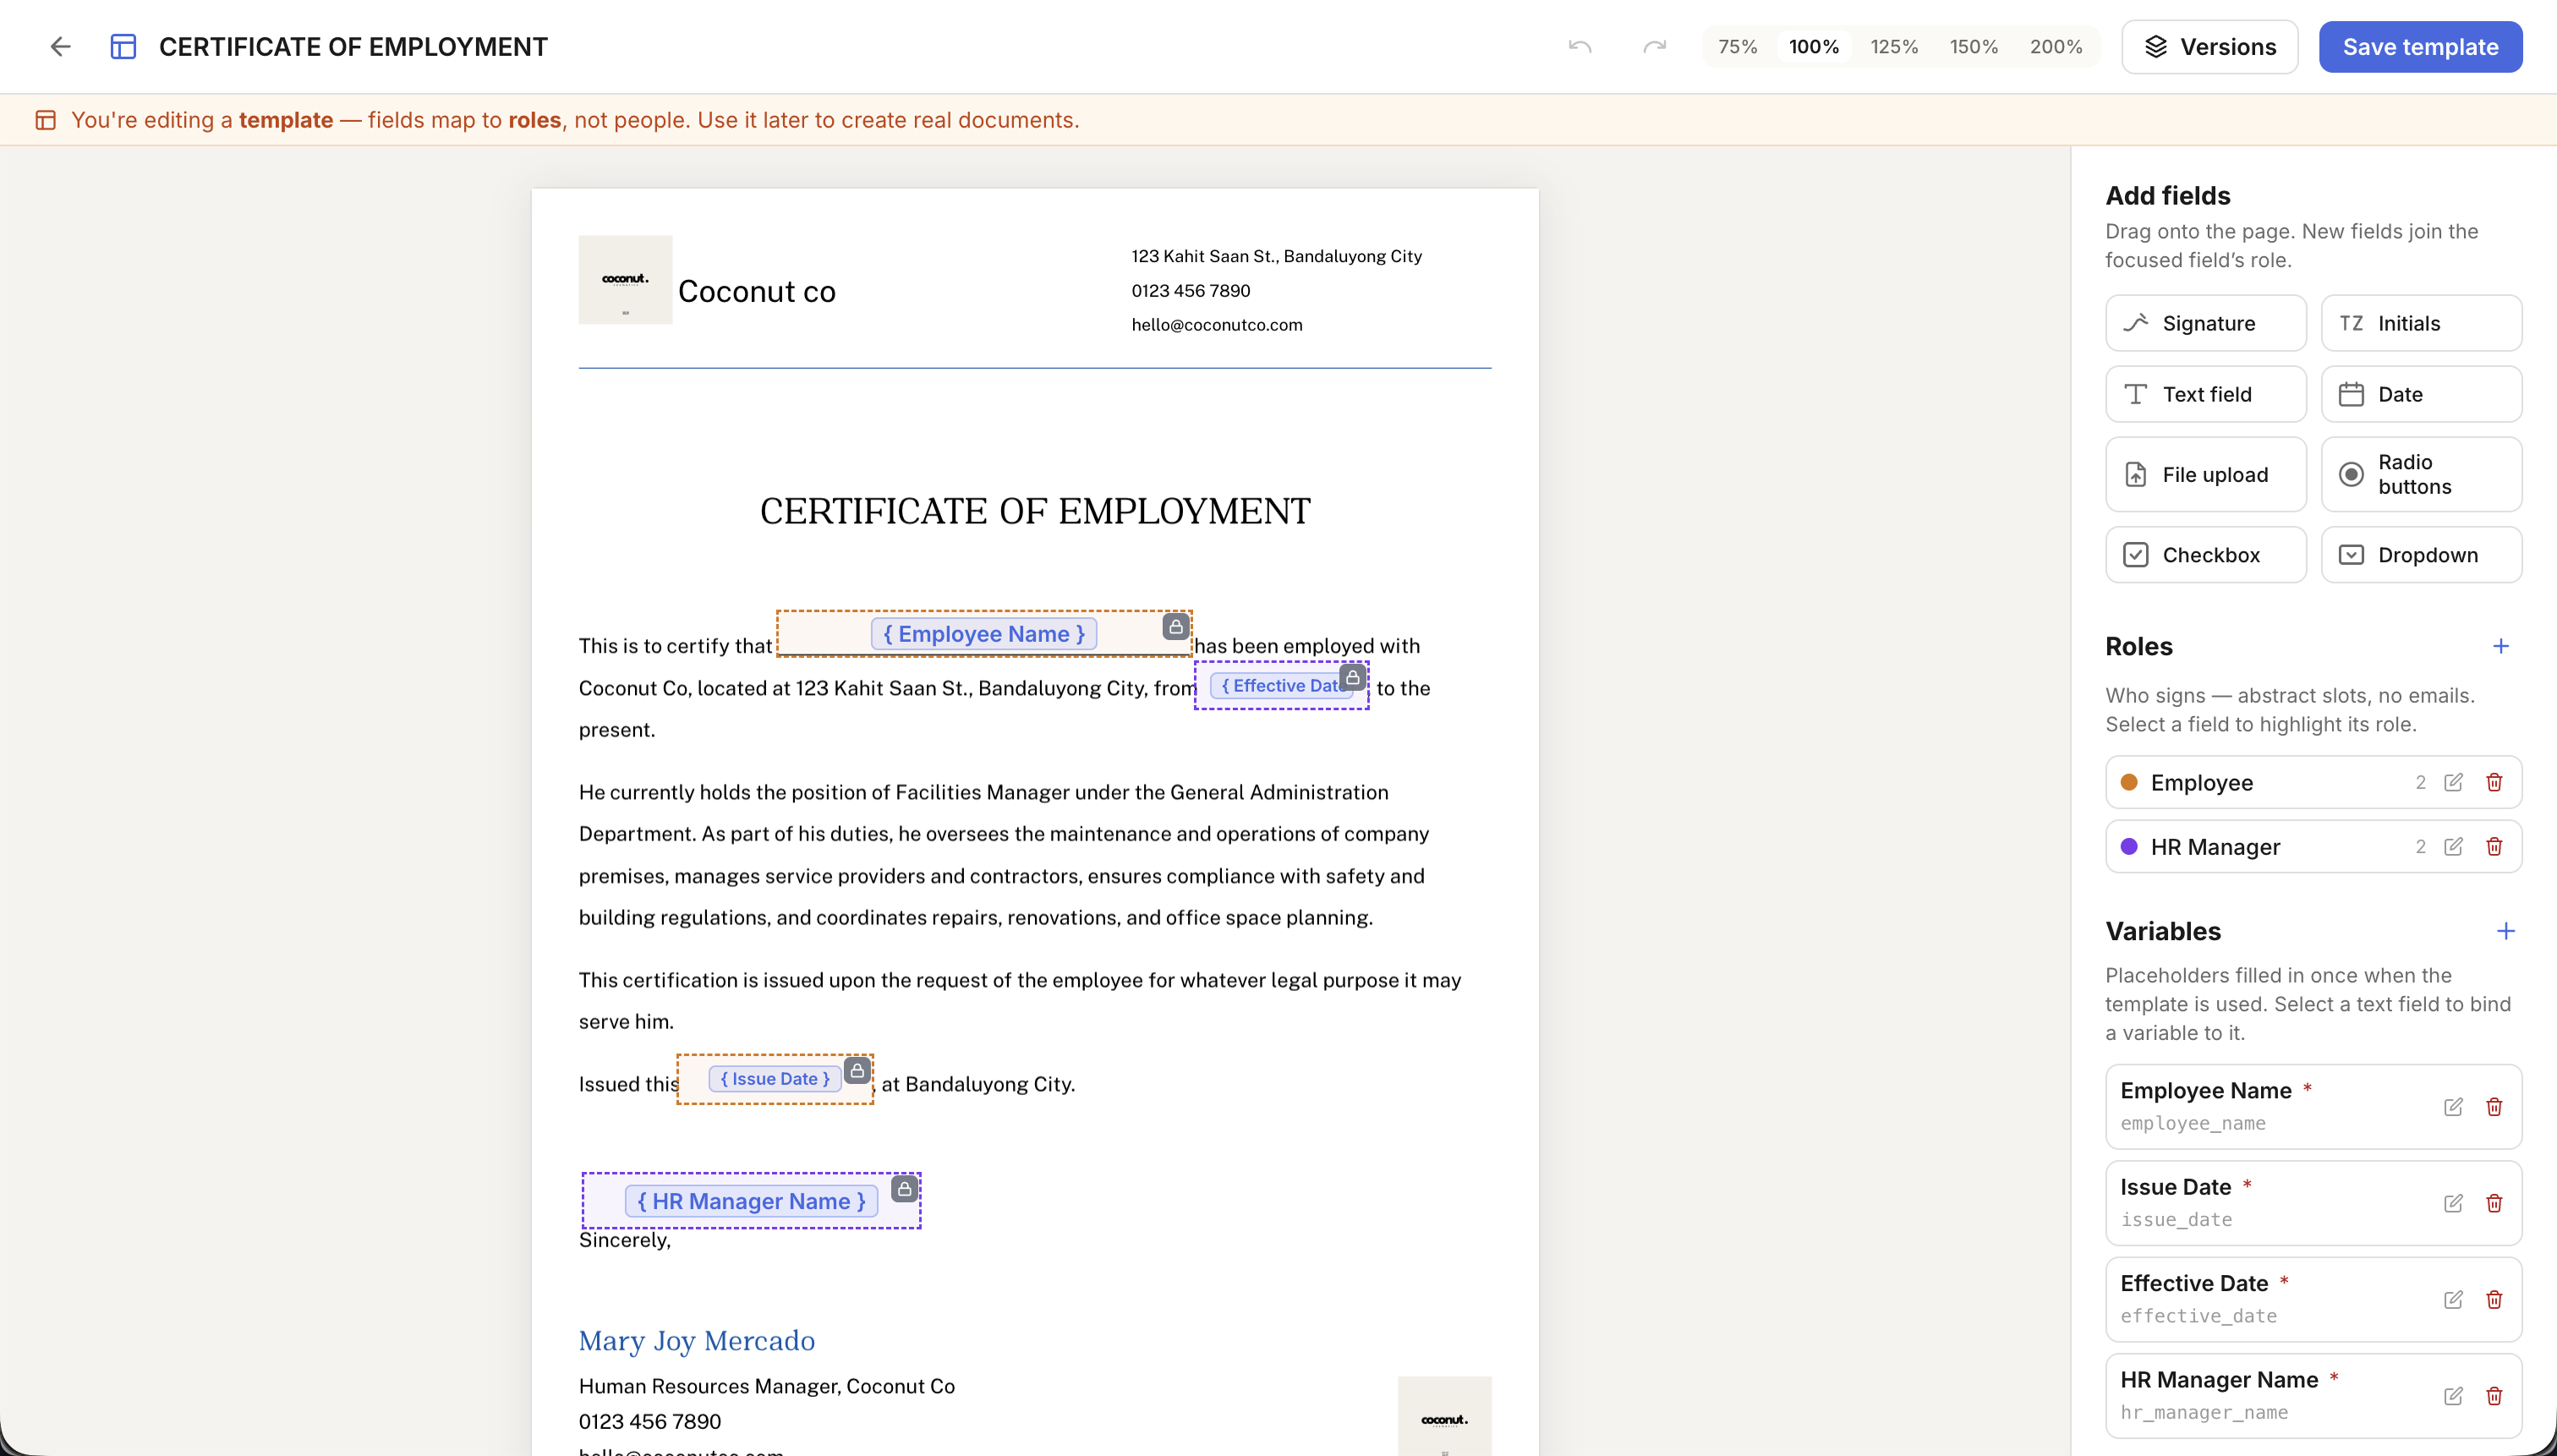
Task: Select the HR Manager role row
Action: [x=2313, y=847]
